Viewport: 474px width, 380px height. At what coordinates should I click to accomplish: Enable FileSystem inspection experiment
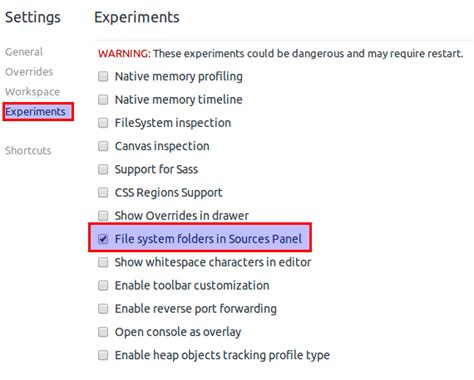(103, 123)
